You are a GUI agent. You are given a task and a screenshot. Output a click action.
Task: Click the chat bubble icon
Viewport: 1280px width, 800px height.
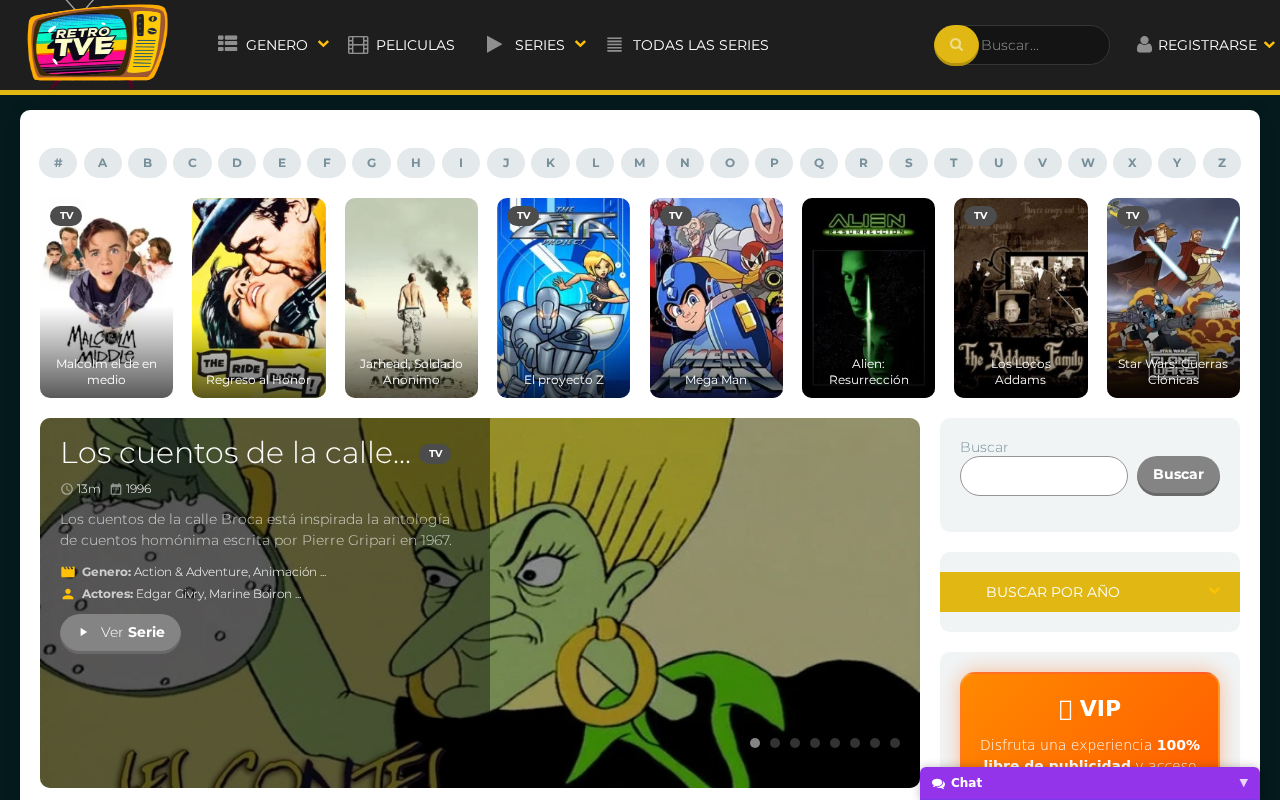pyautogui.click(x=938, y=784)
